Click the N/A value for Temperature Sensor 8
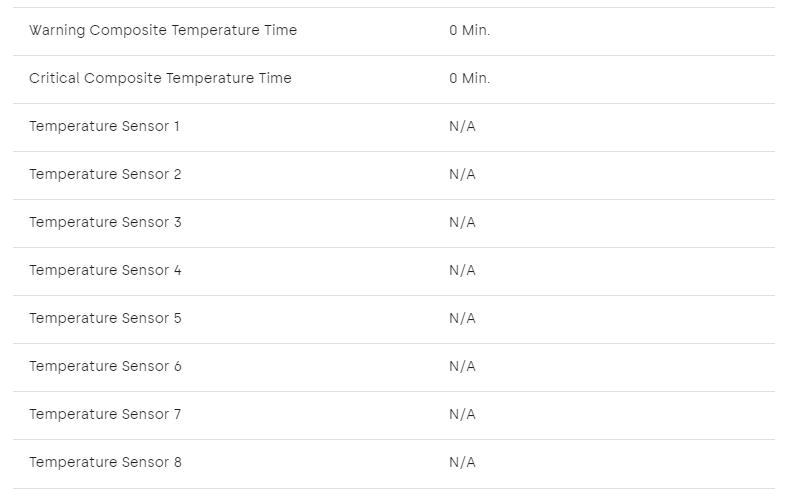Image resolution: width=791 pixels, height=498 pixels. pos(462,462)
